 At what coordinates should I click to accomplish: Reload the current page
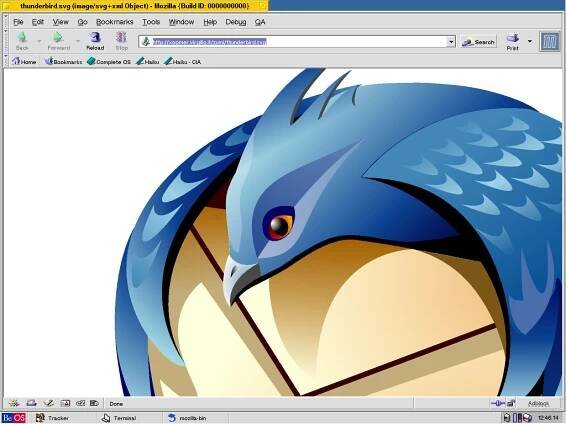click(95, 41)
